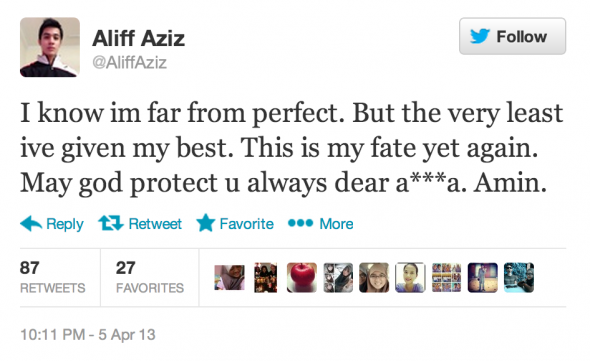
Task: Open the last avatar with sunglasses man
Action: click(x=519, y=277)
